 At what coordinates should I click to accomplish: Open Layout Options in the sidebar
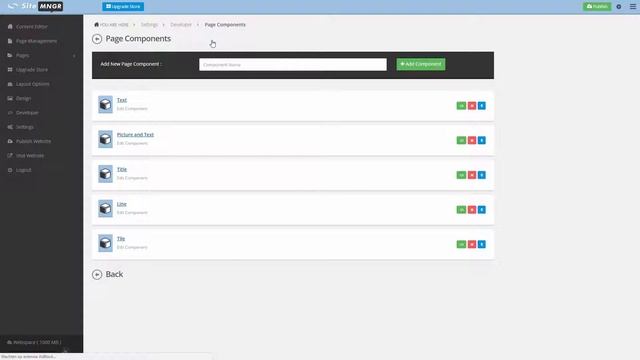pos(32,84)
